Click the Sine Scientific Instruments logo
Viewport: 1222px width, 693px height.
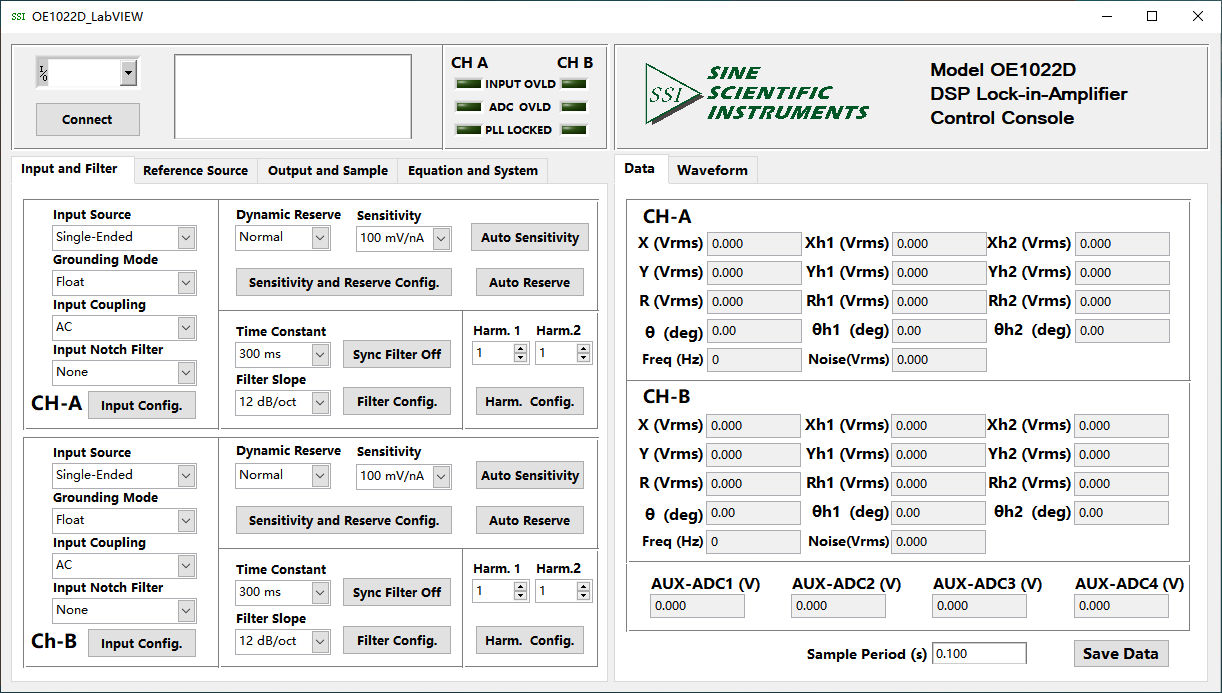[756, 93]
